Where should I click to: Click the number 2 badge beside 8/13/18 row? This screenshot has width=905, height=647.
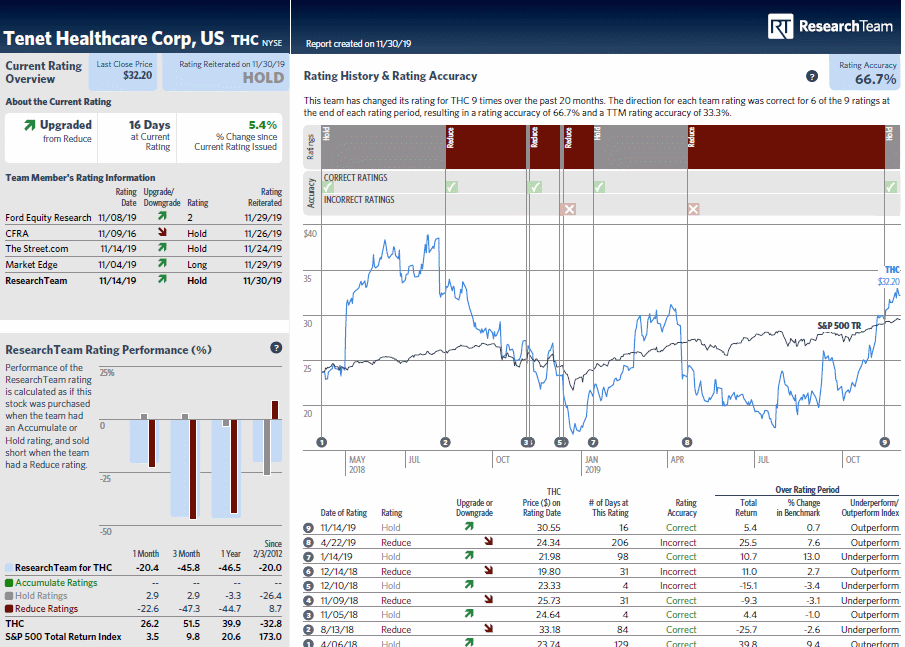(x=309, y=630)
